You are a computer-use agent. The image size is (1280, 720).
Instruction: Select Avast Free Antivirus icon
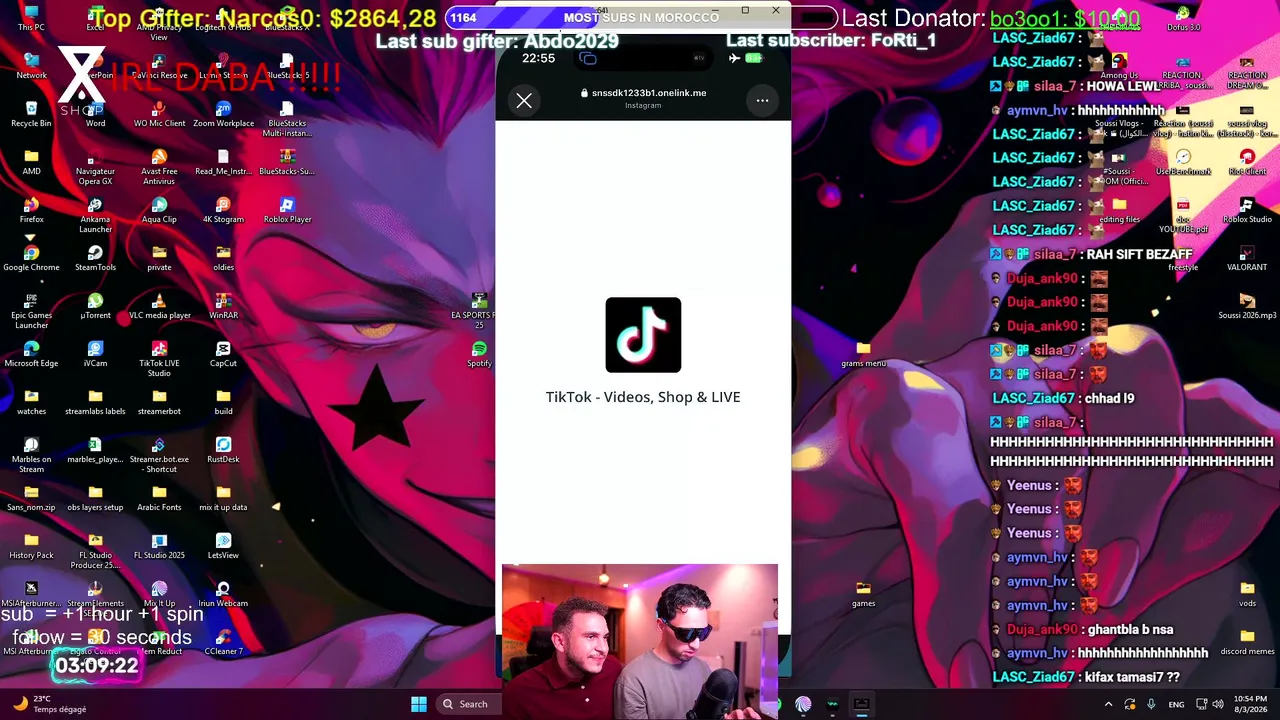pos(159,166)
